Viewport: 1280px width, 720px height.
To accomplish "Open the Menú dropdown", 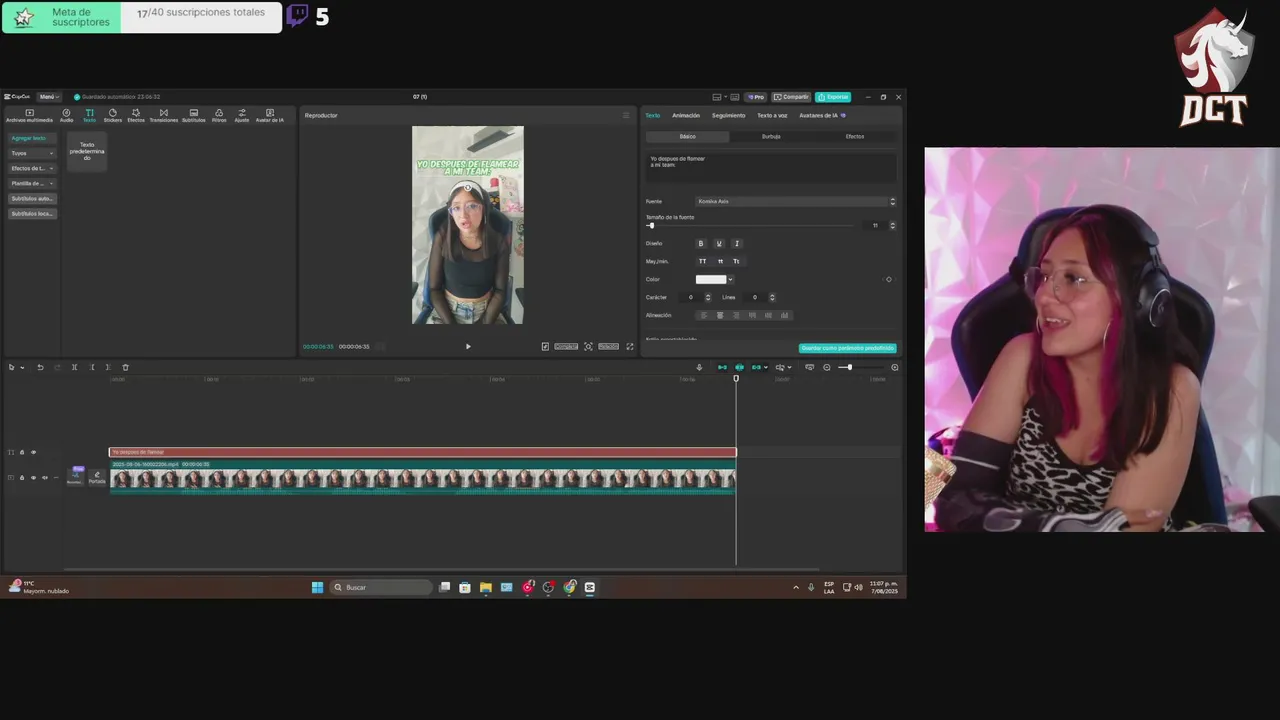I will [48, 97].
